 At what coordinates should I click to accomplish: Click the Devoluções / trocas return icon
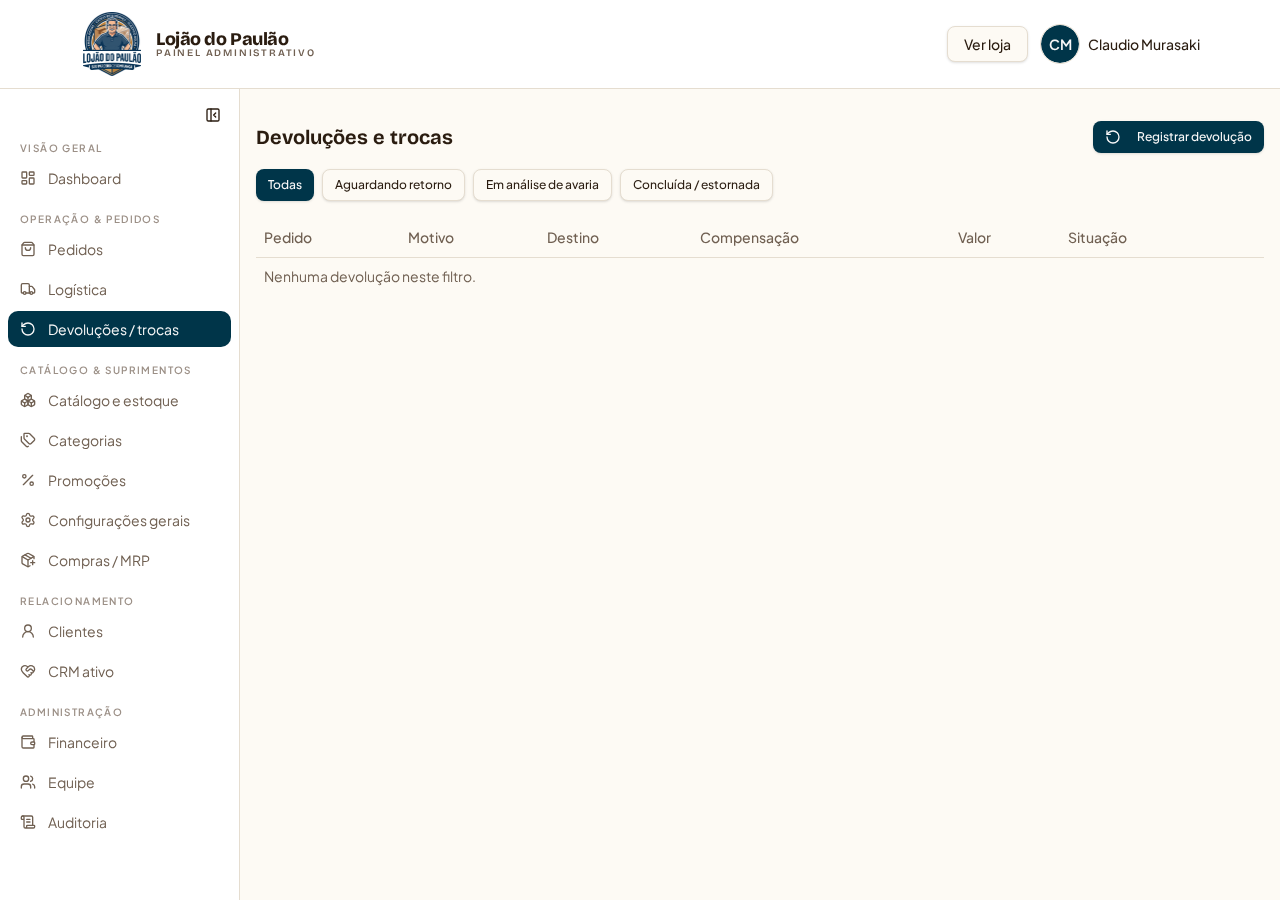(x=28, y=329)
